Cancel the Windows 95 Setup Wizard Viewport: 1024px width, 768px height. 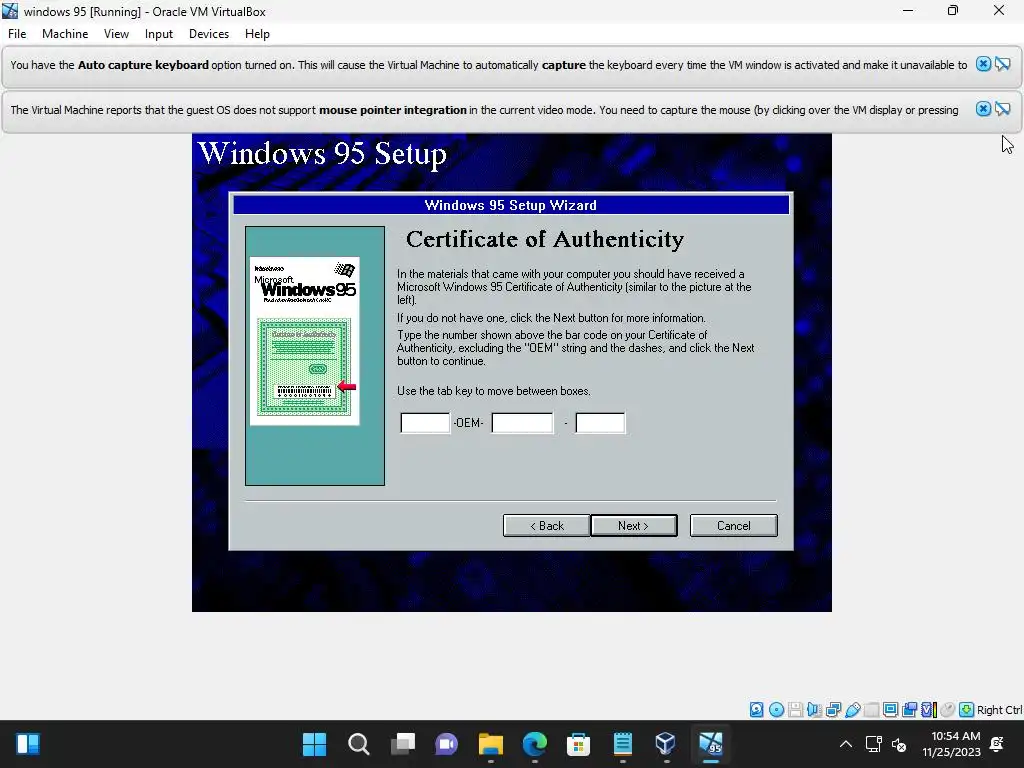coord(733,526)
